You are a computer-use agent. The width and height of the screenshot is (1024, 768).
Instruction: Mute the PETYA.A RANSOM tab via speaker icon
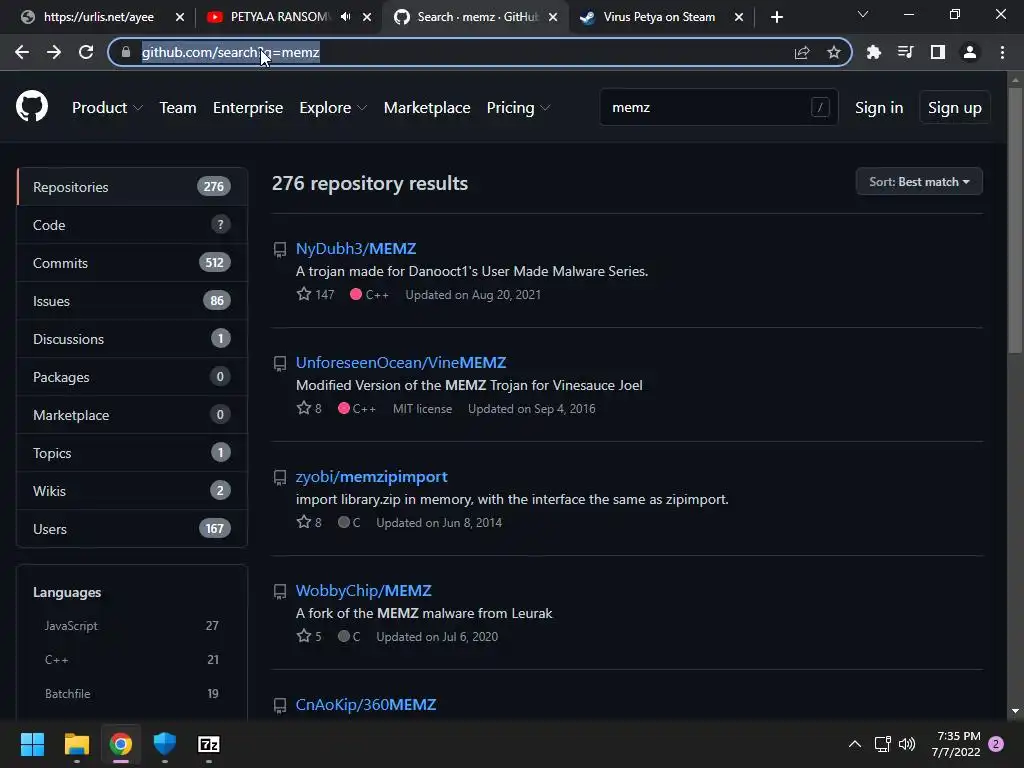click(x=345, y=17)
